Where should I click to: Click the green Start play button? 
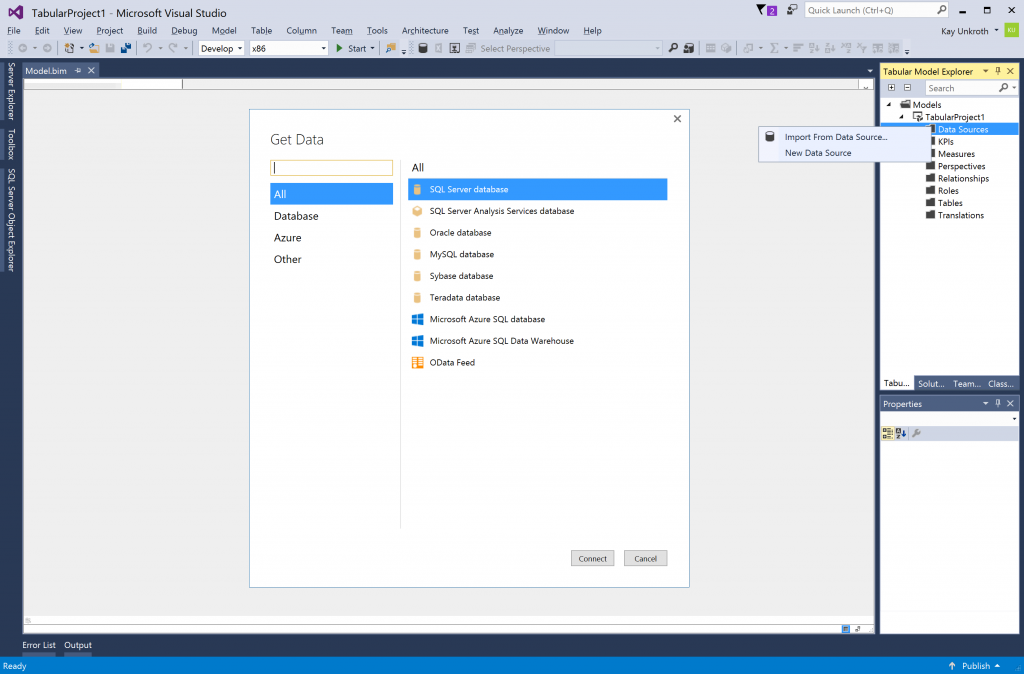point(339,48)
